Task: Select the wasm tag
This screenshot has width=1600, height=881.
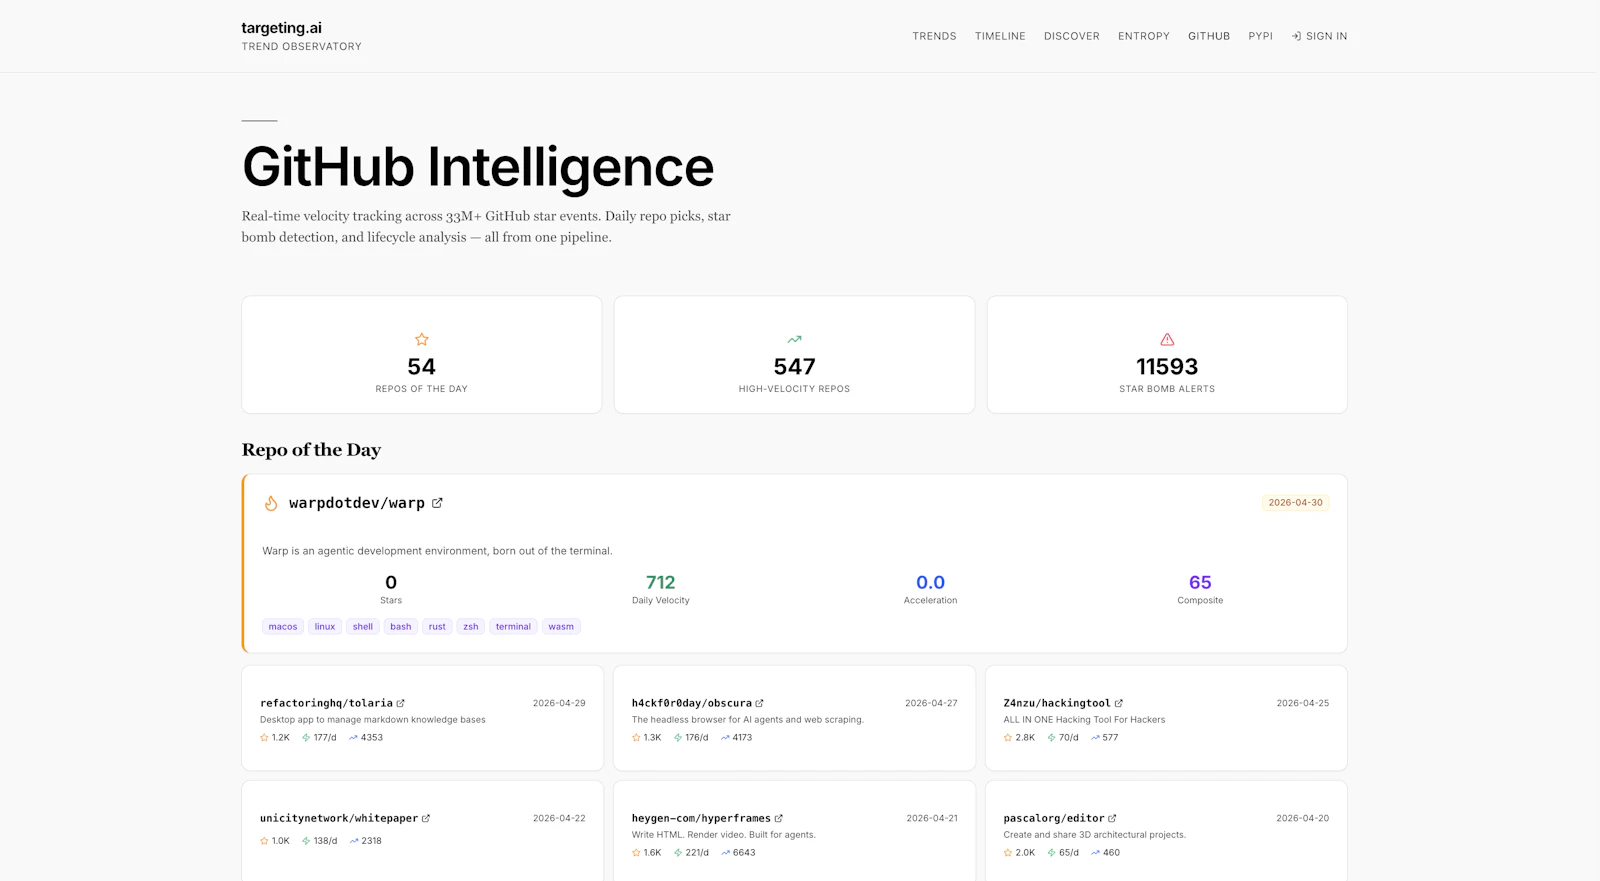Action: pos(561,627)
